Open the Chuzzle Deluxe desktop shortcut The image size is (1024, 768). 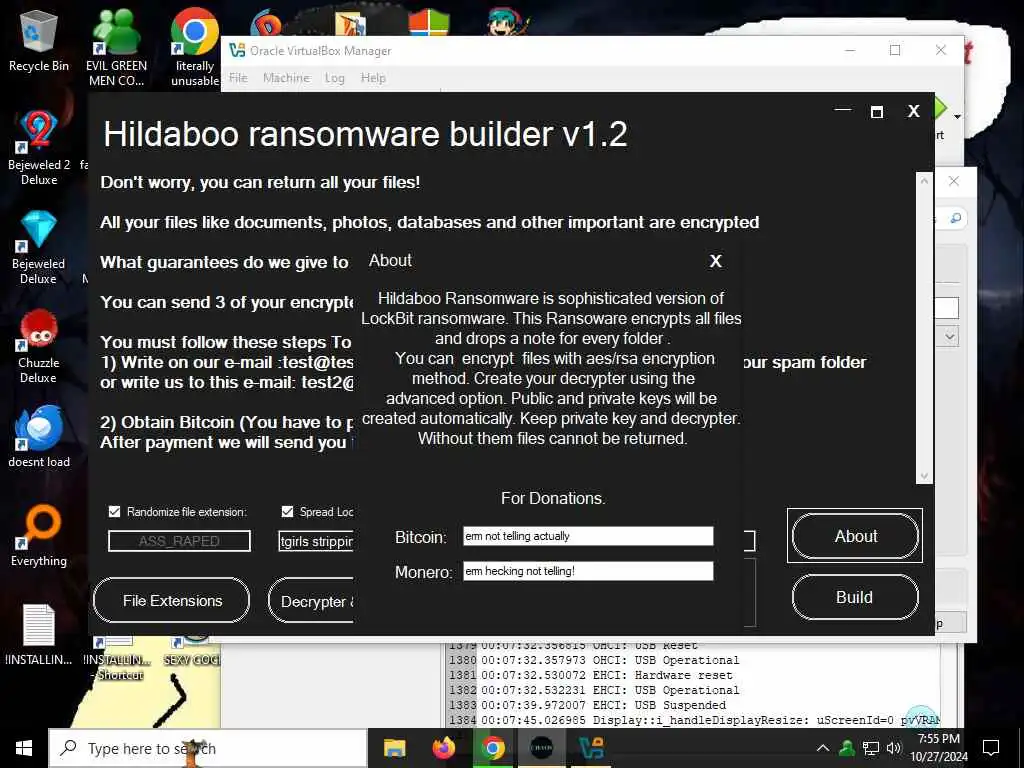tap(39, 347)
